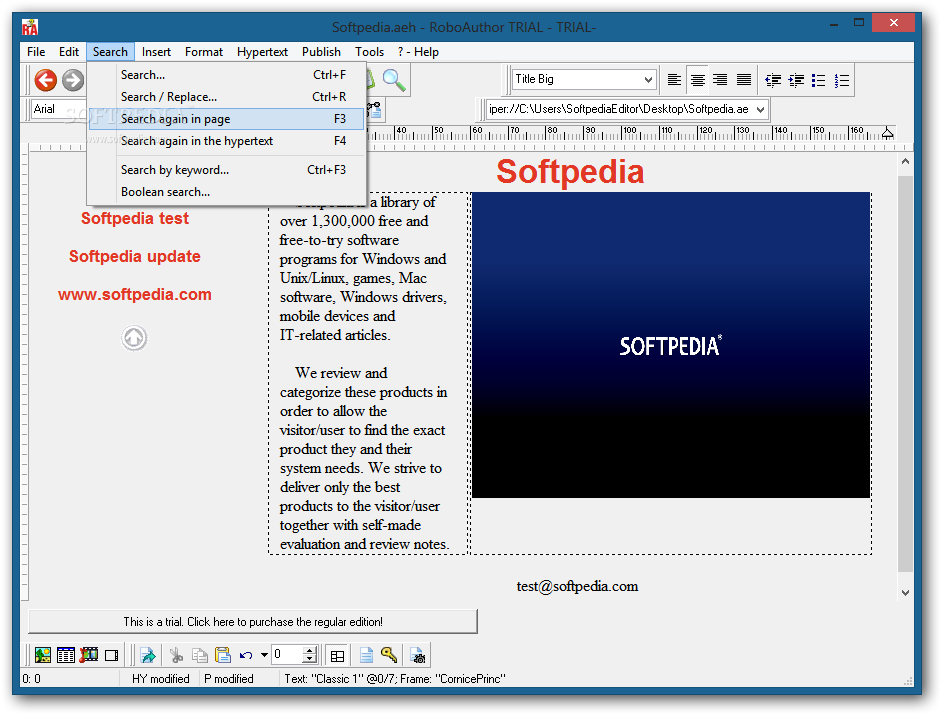Viewport: 942px width, 715px height.
Task: Choose Search by keyword... entry
Action: coord(226,170)
